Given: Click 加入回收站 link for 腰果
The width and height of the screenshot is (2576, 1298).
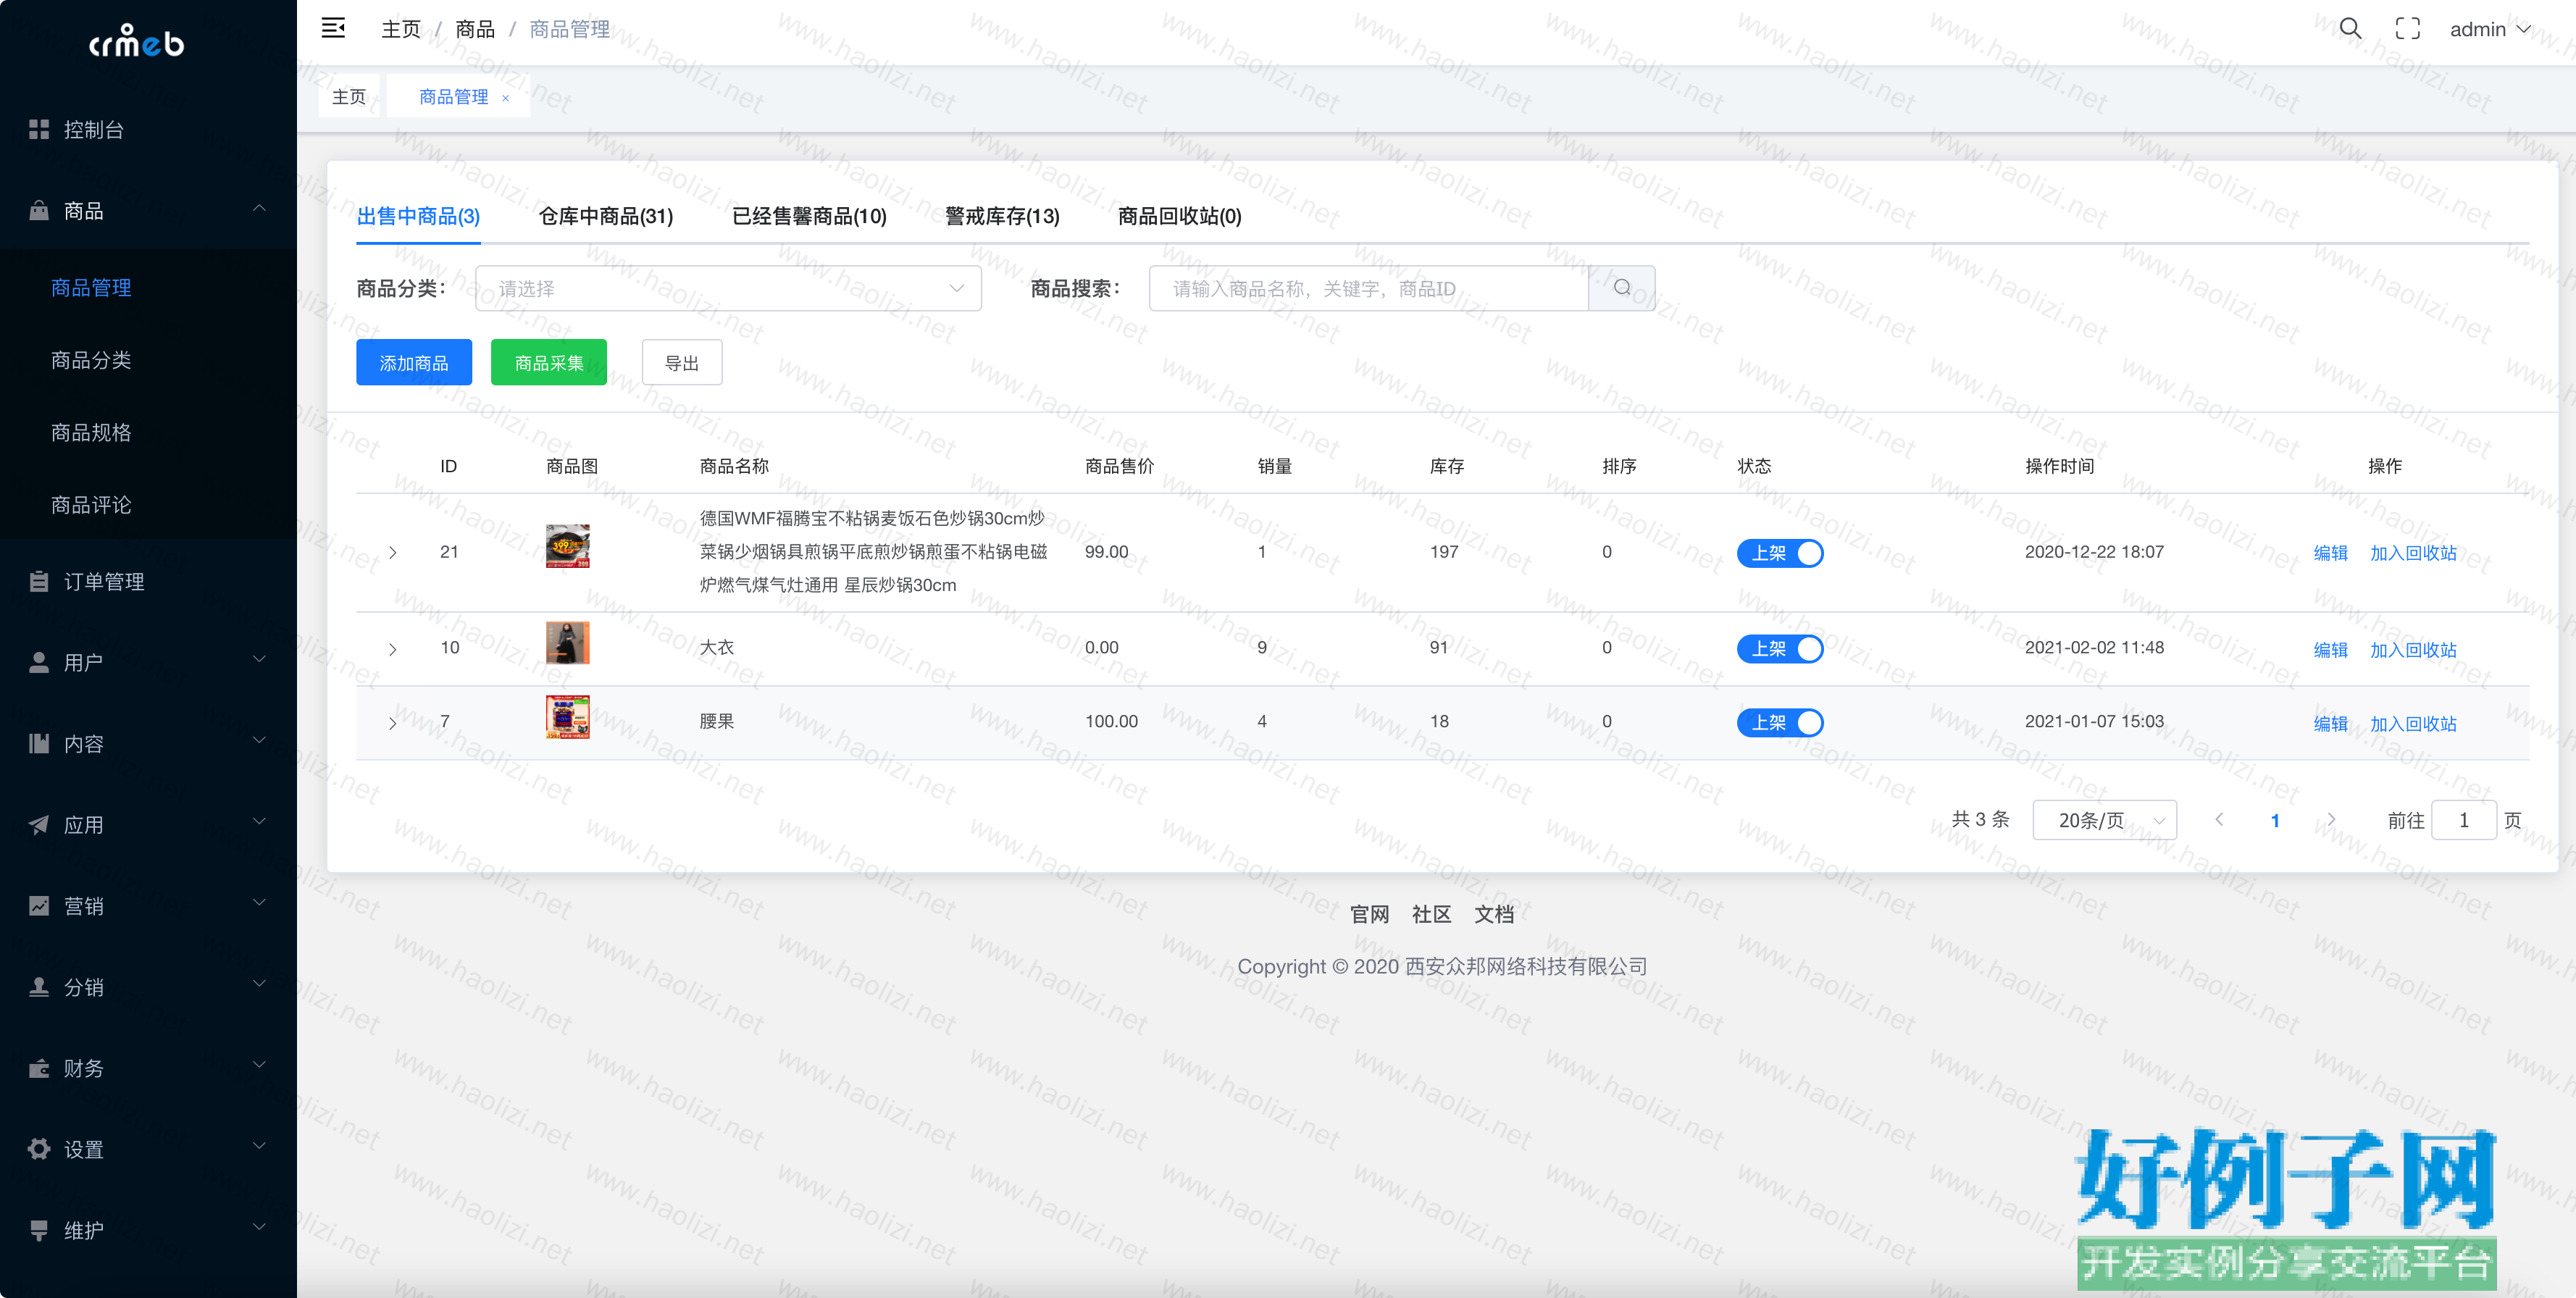Looking at the screenshot, I should click(2412, 723).
